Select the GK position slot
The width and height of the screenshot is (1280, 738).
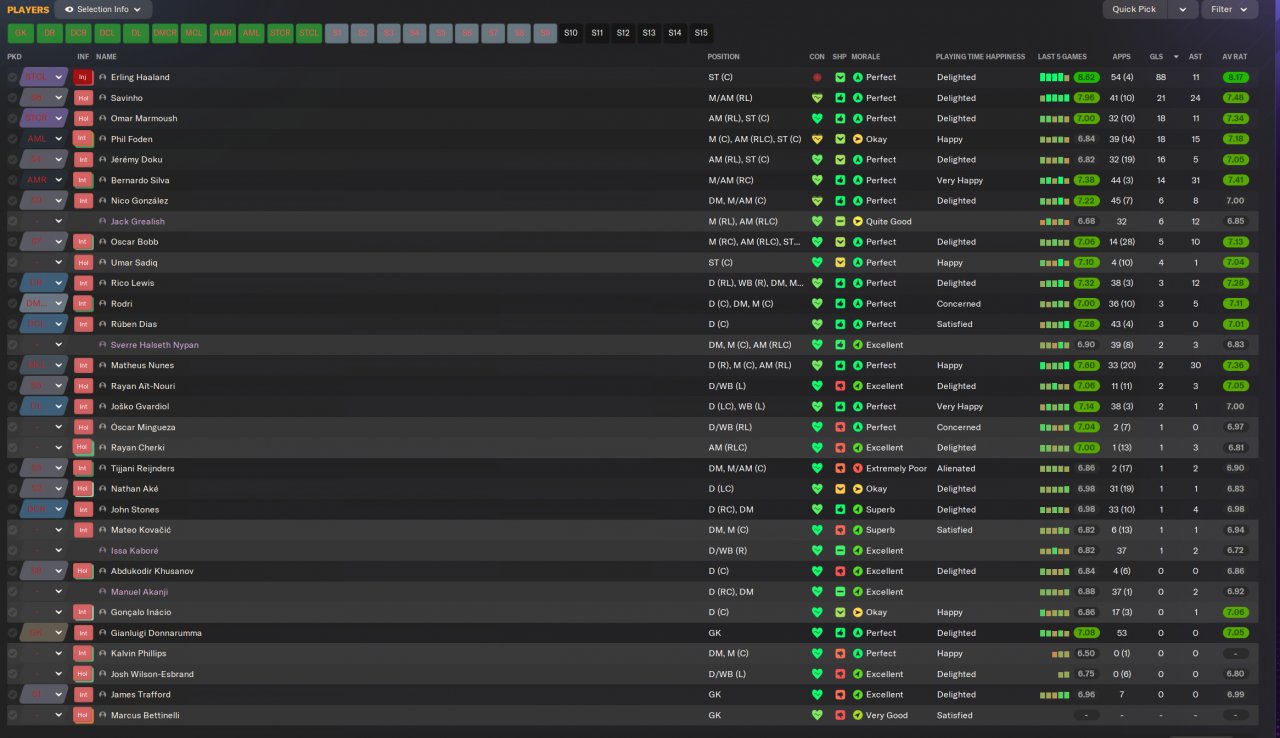20,33
